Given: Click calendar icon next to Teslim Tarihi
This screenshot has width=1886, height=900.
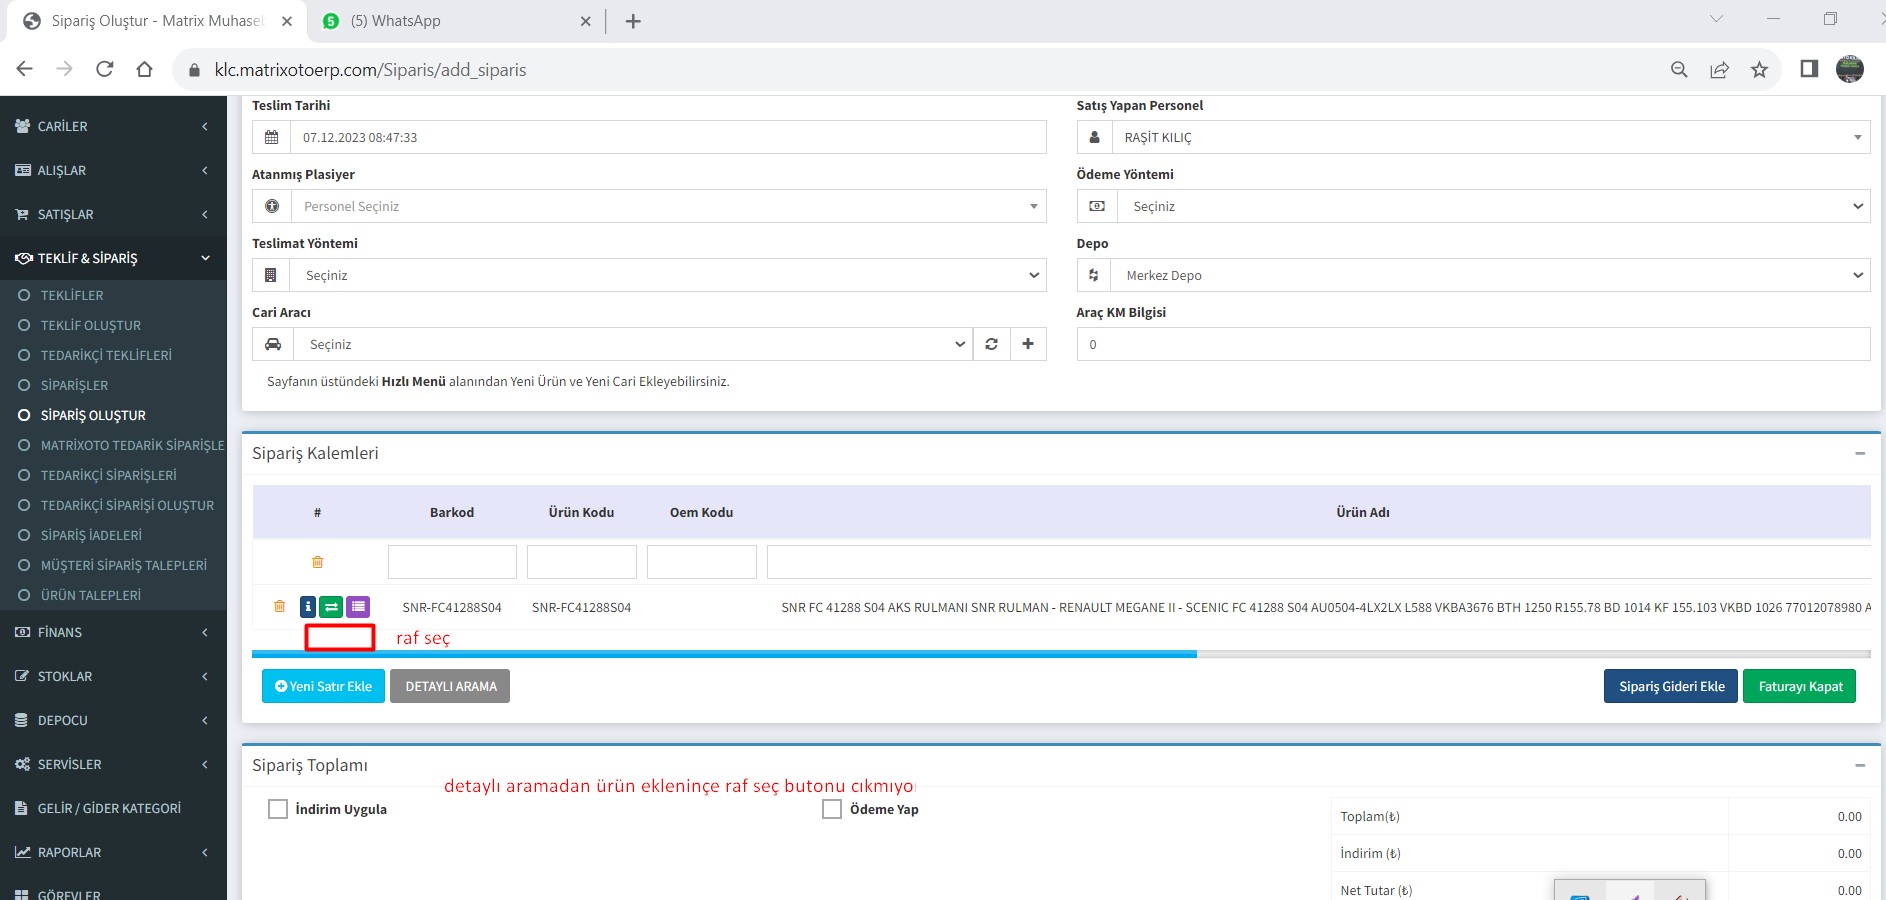Looking at the screenshot, I should tap(271, 137).
